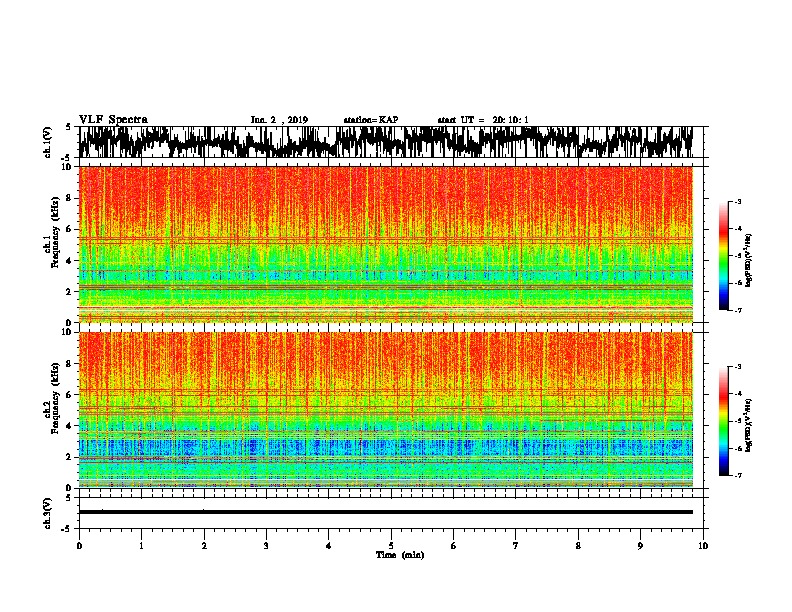Click the time axis tick label "3"

click(266, 545)
